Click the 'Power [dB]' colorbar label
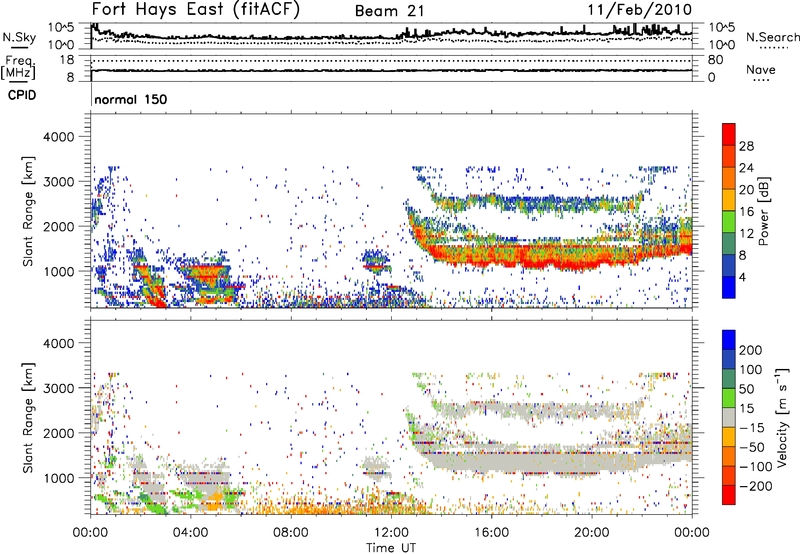This screenshot has width=800, height=554. (764, 211)
